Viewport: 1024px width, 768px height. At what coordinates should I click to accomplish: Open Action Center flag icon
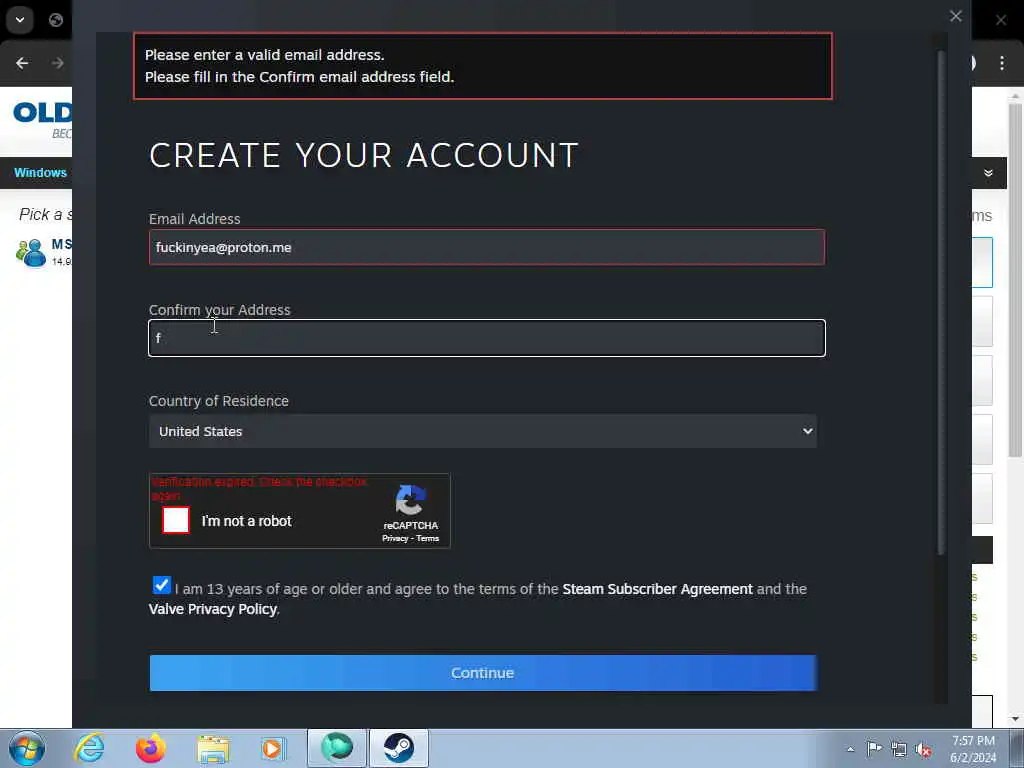coord(874,748)
